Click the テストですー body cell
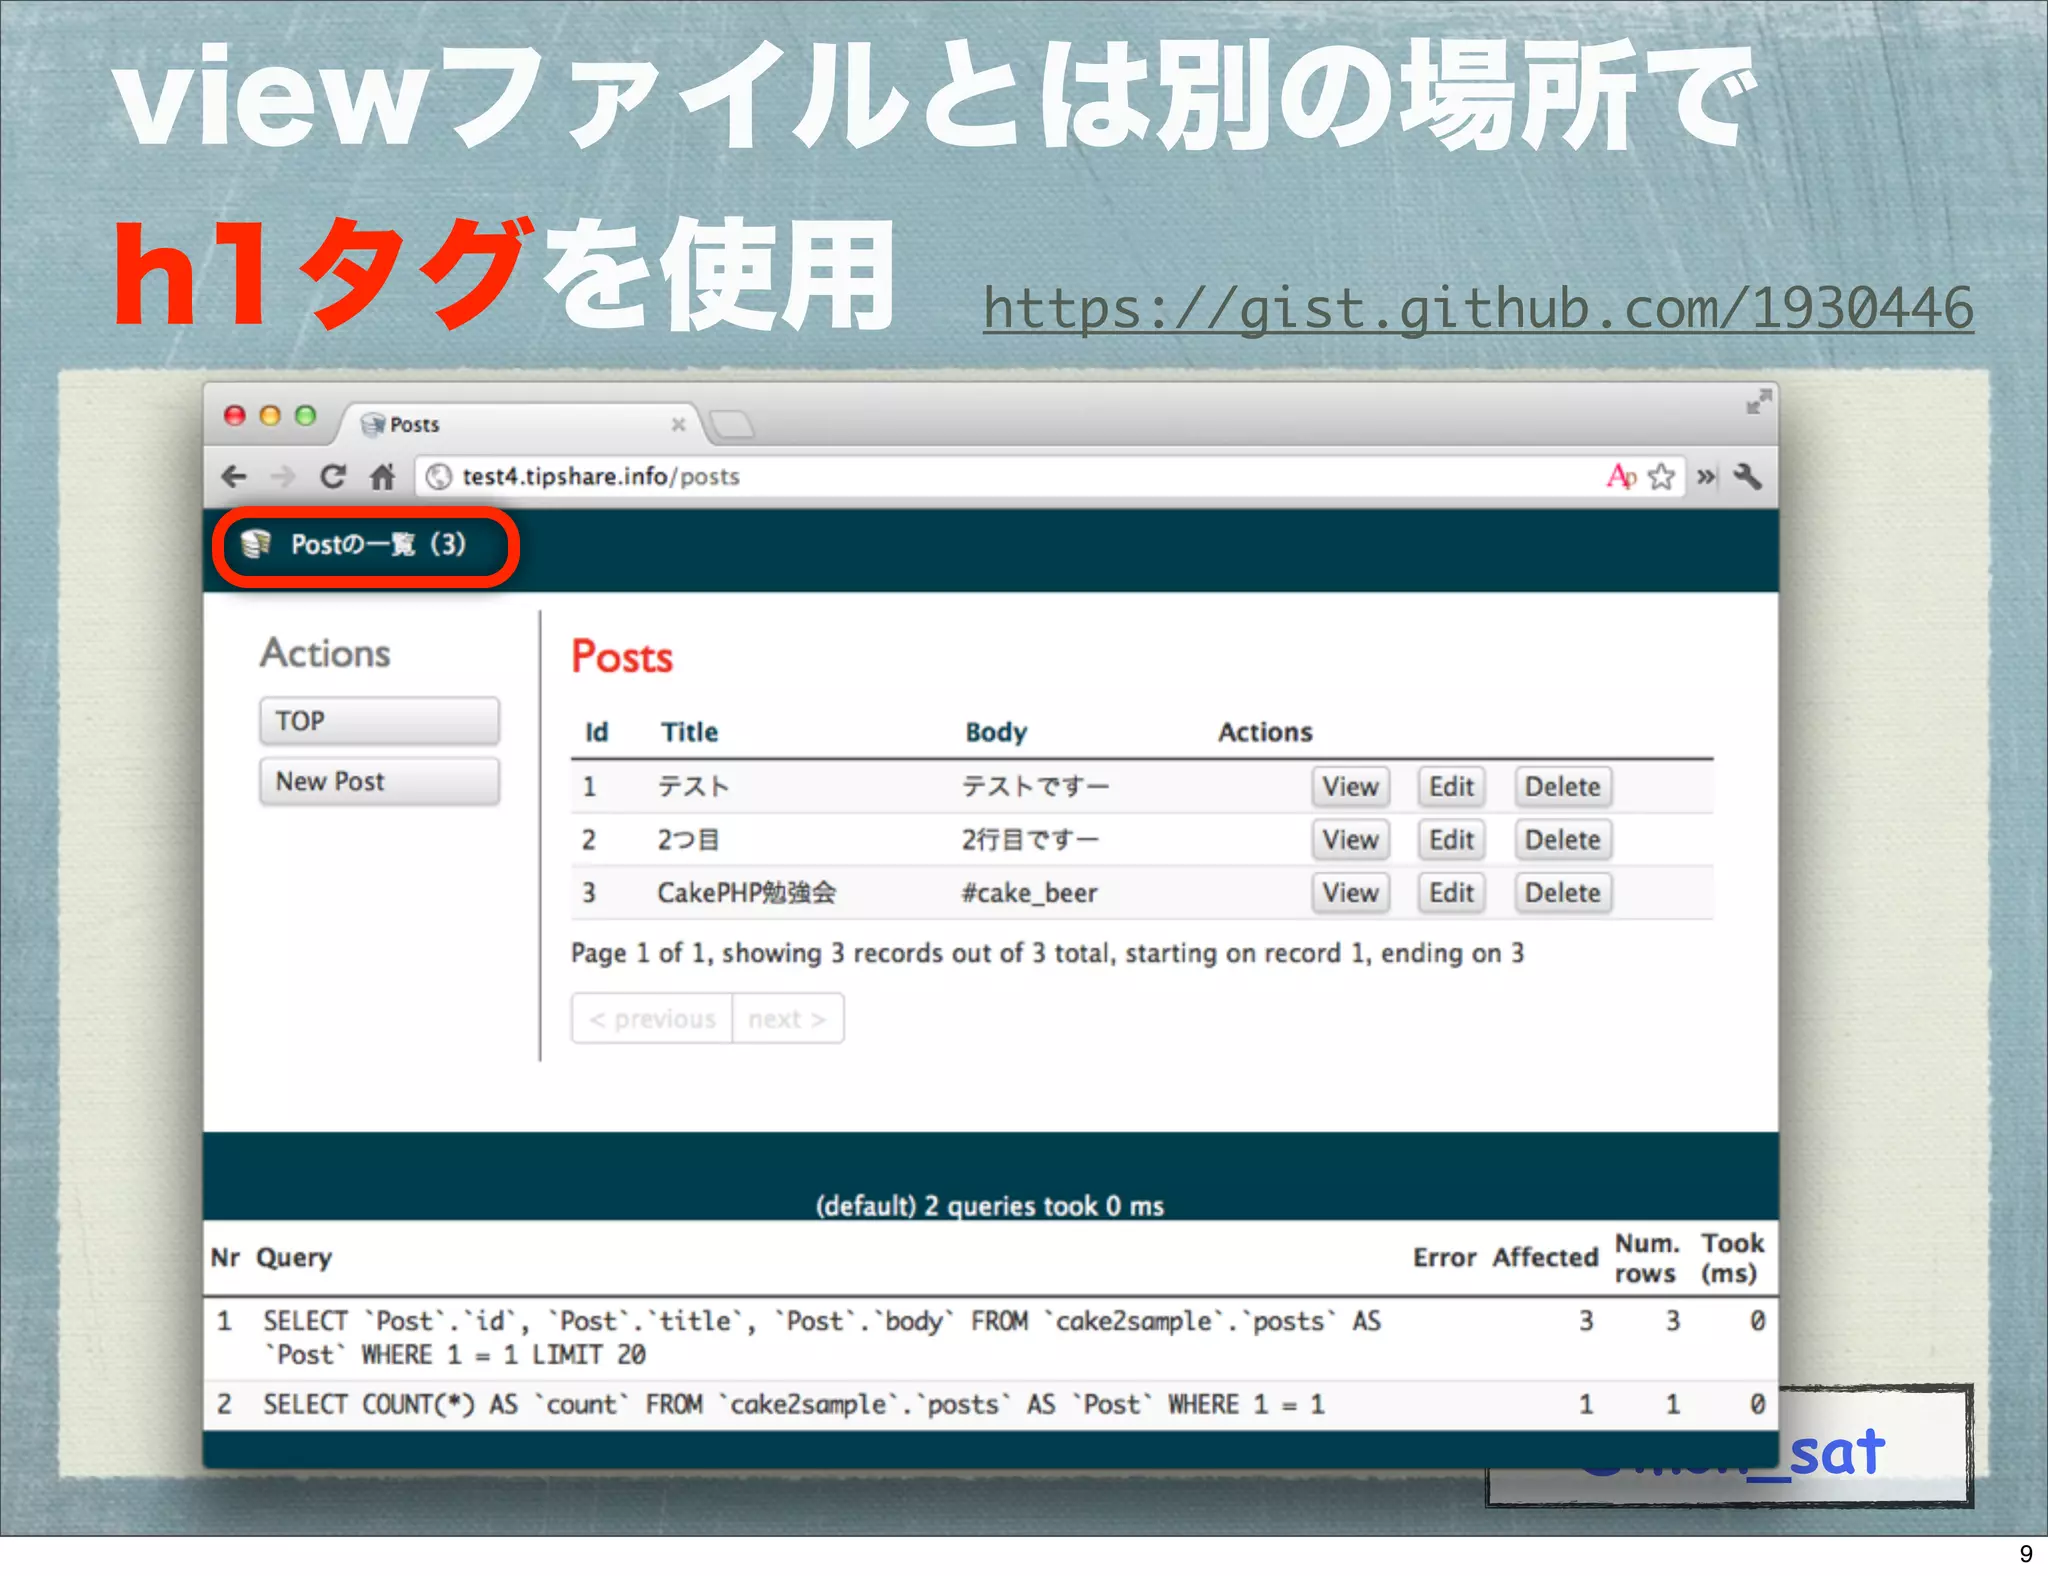Image resolution: width=2048 pixels, height=1576 pixels. click(x=1035, y=787)
